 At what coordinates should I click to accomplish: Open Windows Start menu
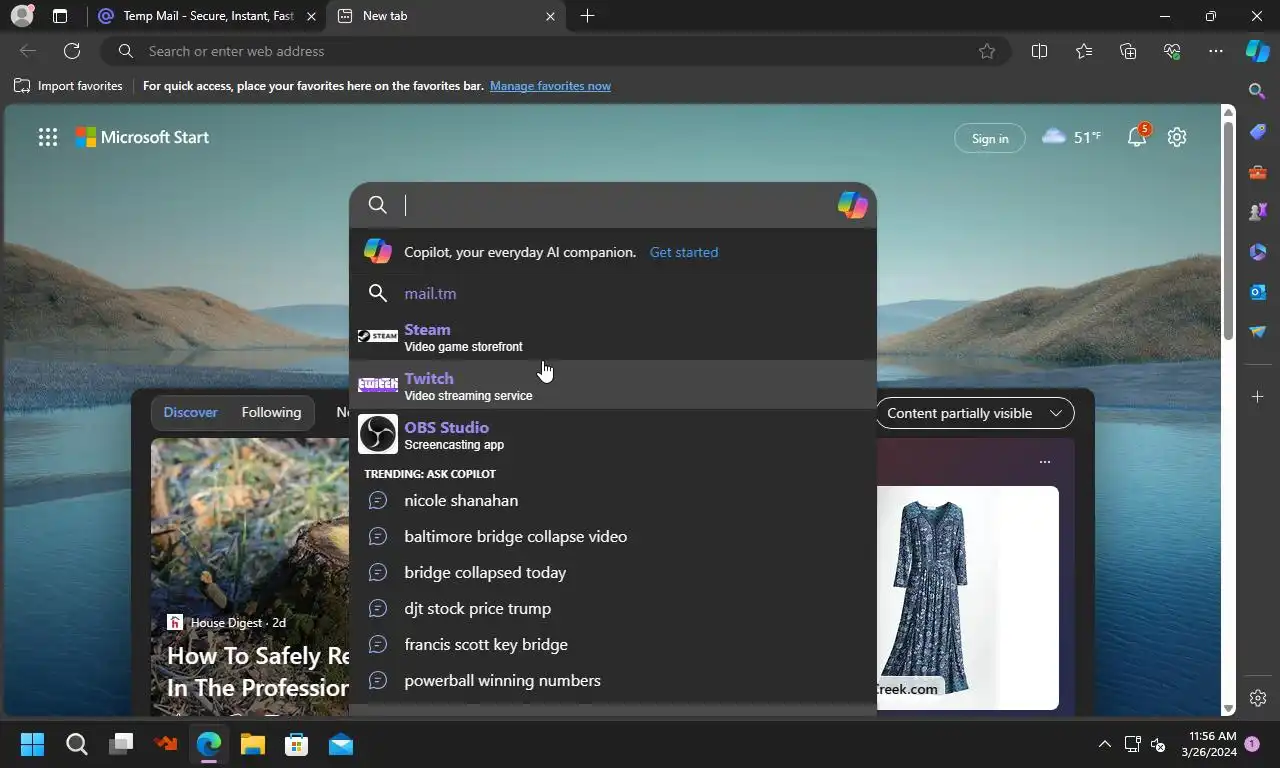(x=32, y=744)
